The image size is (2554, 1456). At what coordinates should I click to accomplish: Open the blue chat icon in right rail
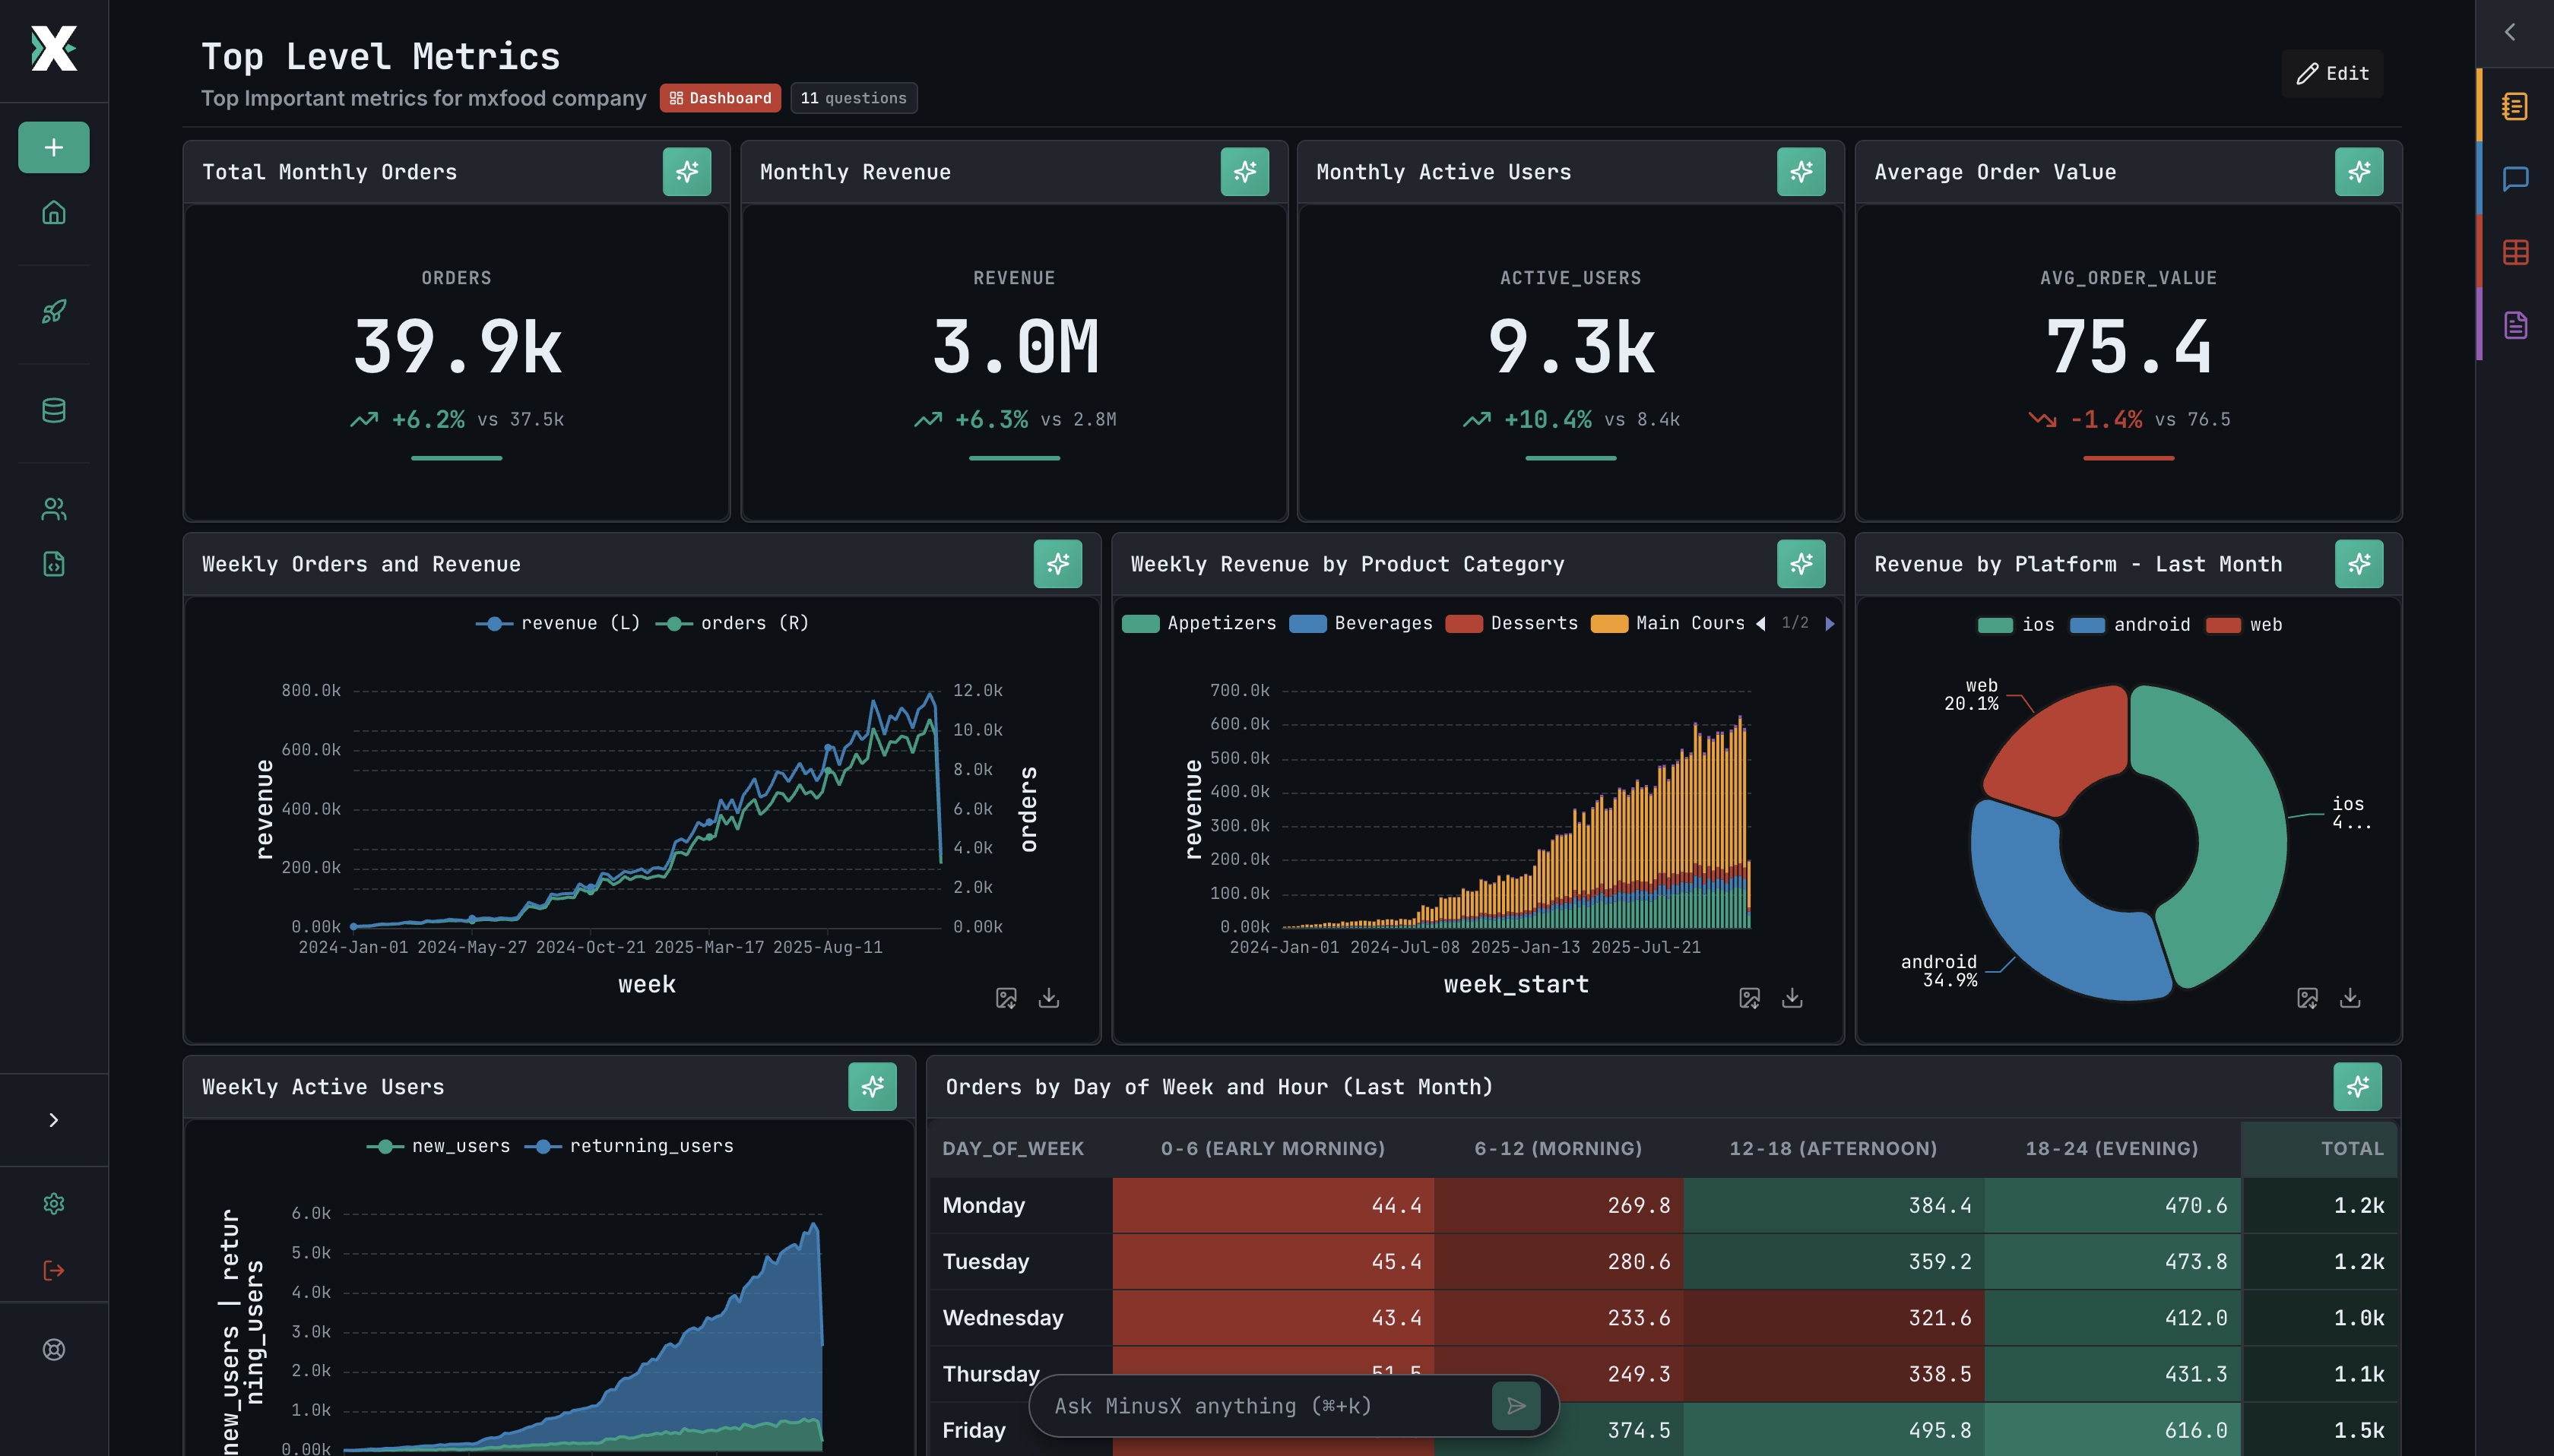point(2515,179)
